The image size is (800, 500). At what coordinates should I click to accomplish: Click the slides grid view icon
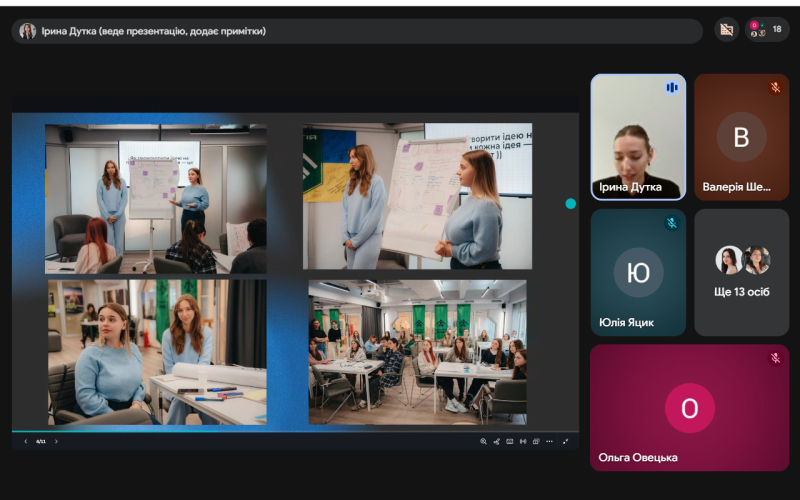536,441
